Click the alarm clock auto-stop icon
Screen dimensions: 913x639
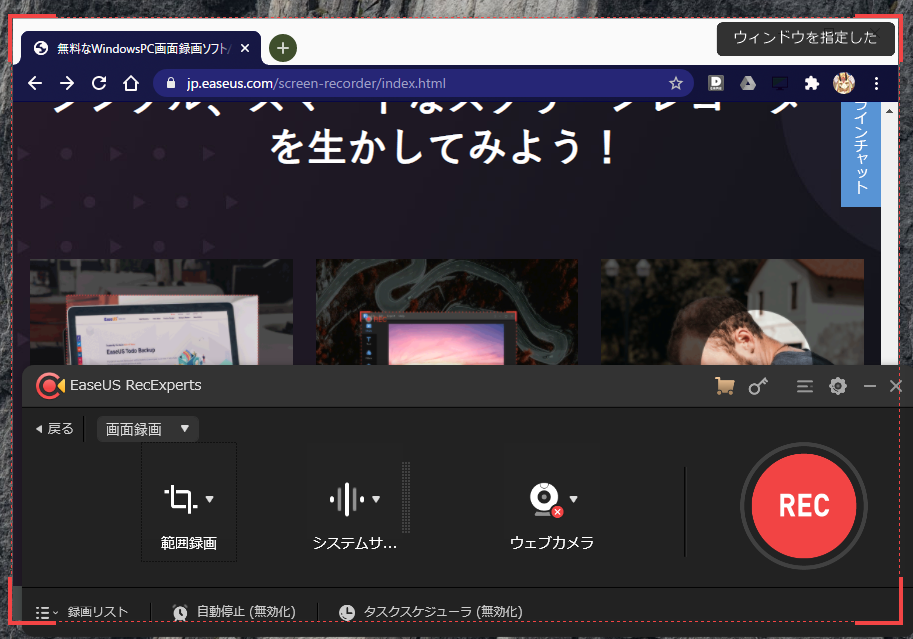coord(180,612)
